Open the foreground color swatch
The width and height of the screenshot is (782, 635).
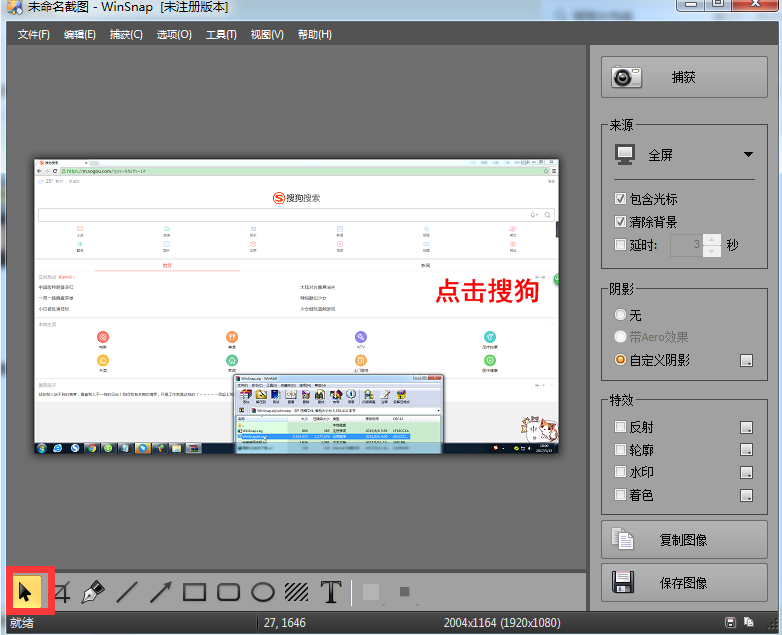click(x=371, y=592)
